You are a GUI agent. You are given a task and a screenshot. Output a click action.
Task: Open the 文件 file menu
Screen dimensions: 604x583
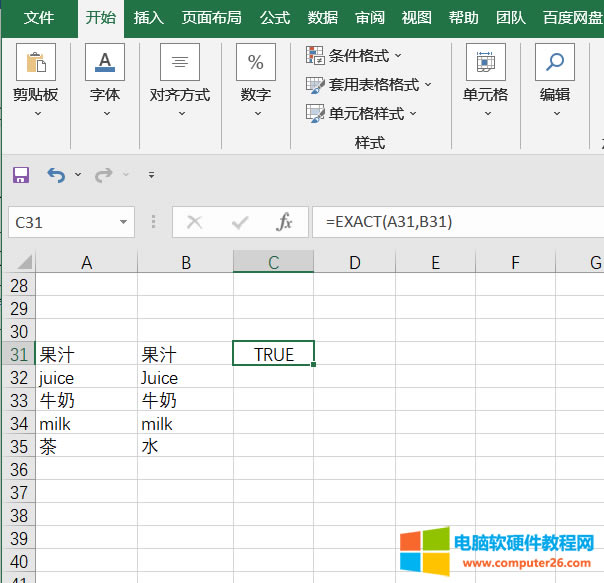[x=39, y=17]
